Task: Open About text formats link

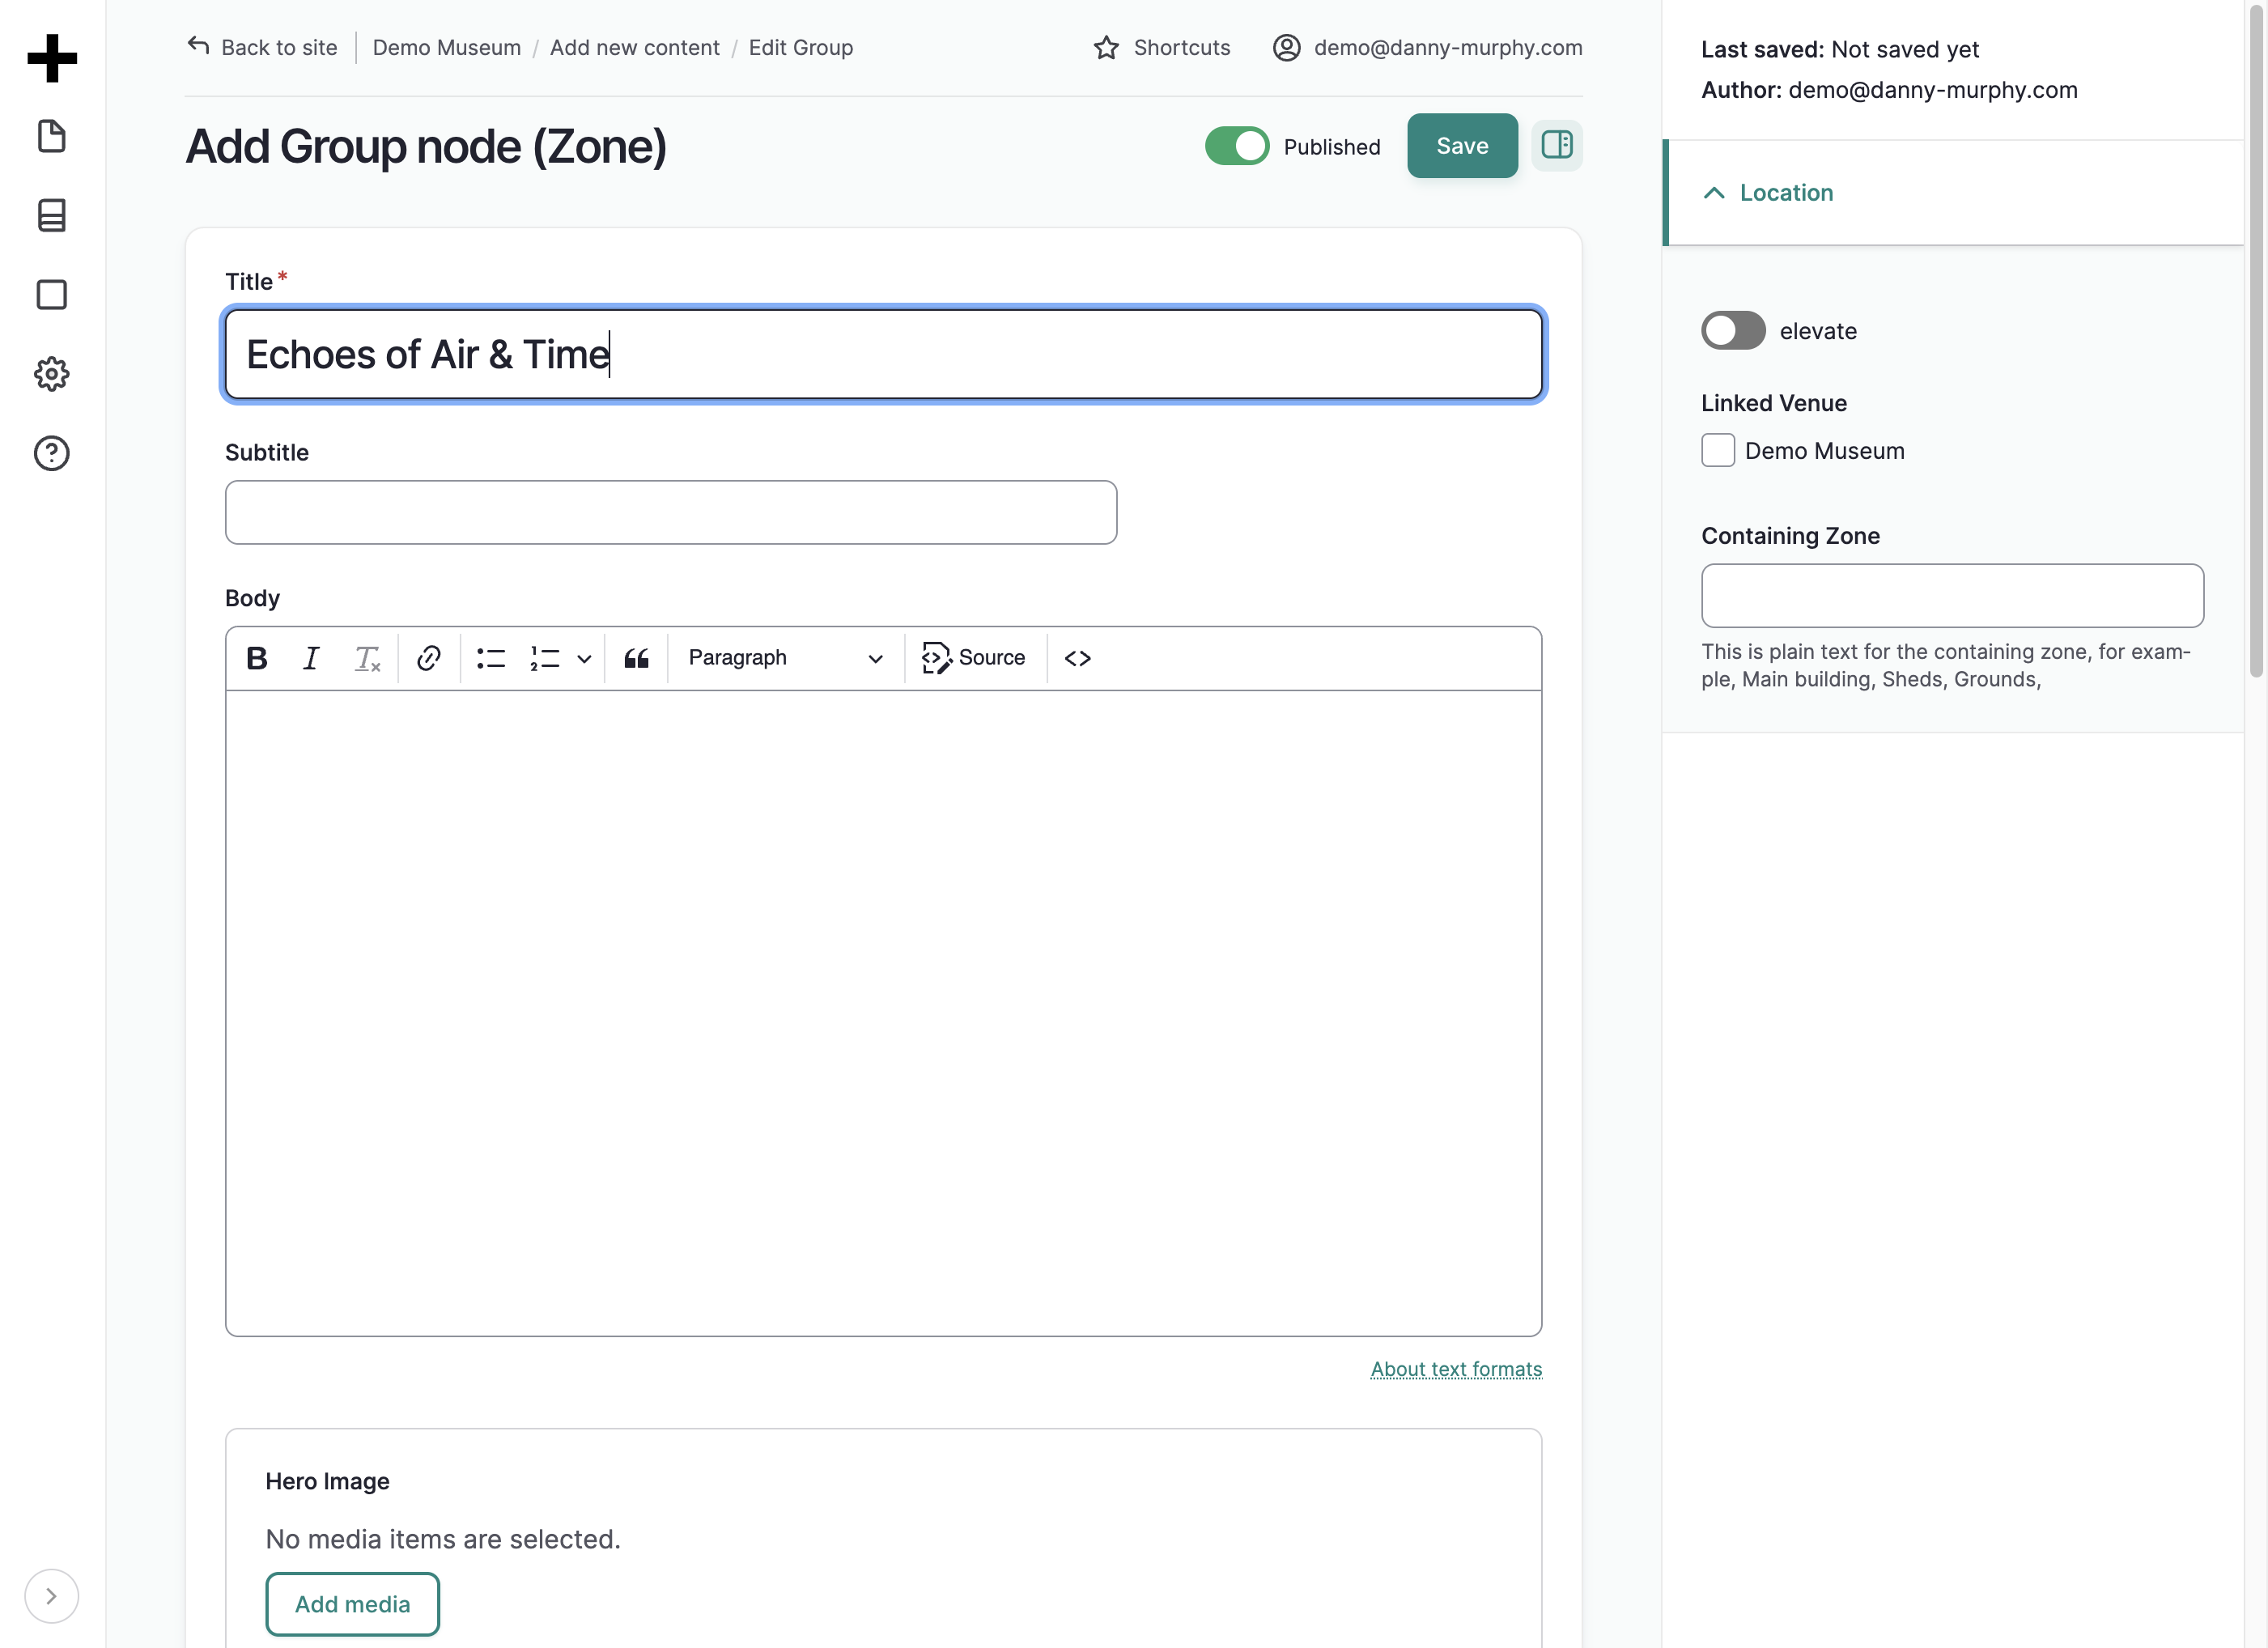Action: [x=1456, y=1369]
